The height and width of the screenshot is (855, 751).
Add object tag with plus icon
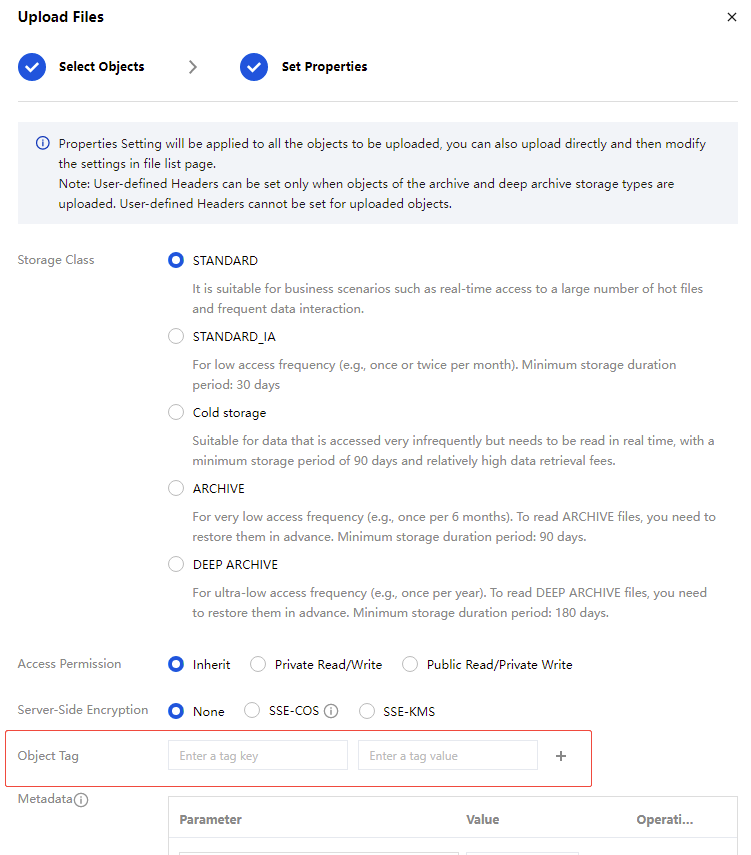coord(561,756)
